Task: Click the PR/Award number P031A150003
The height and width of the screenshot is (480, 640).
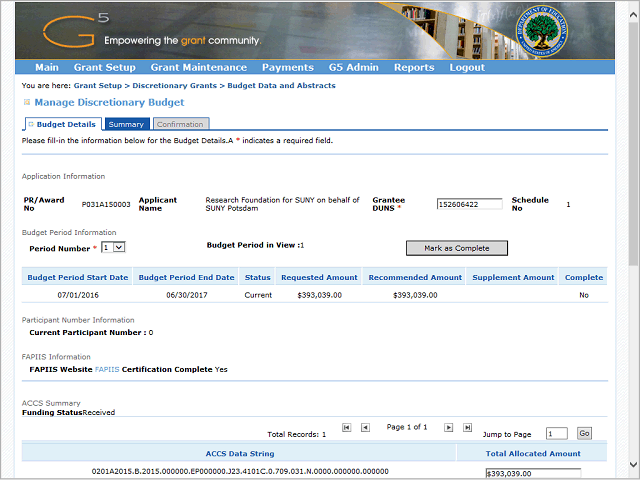Action: click(x=106, y=204)
